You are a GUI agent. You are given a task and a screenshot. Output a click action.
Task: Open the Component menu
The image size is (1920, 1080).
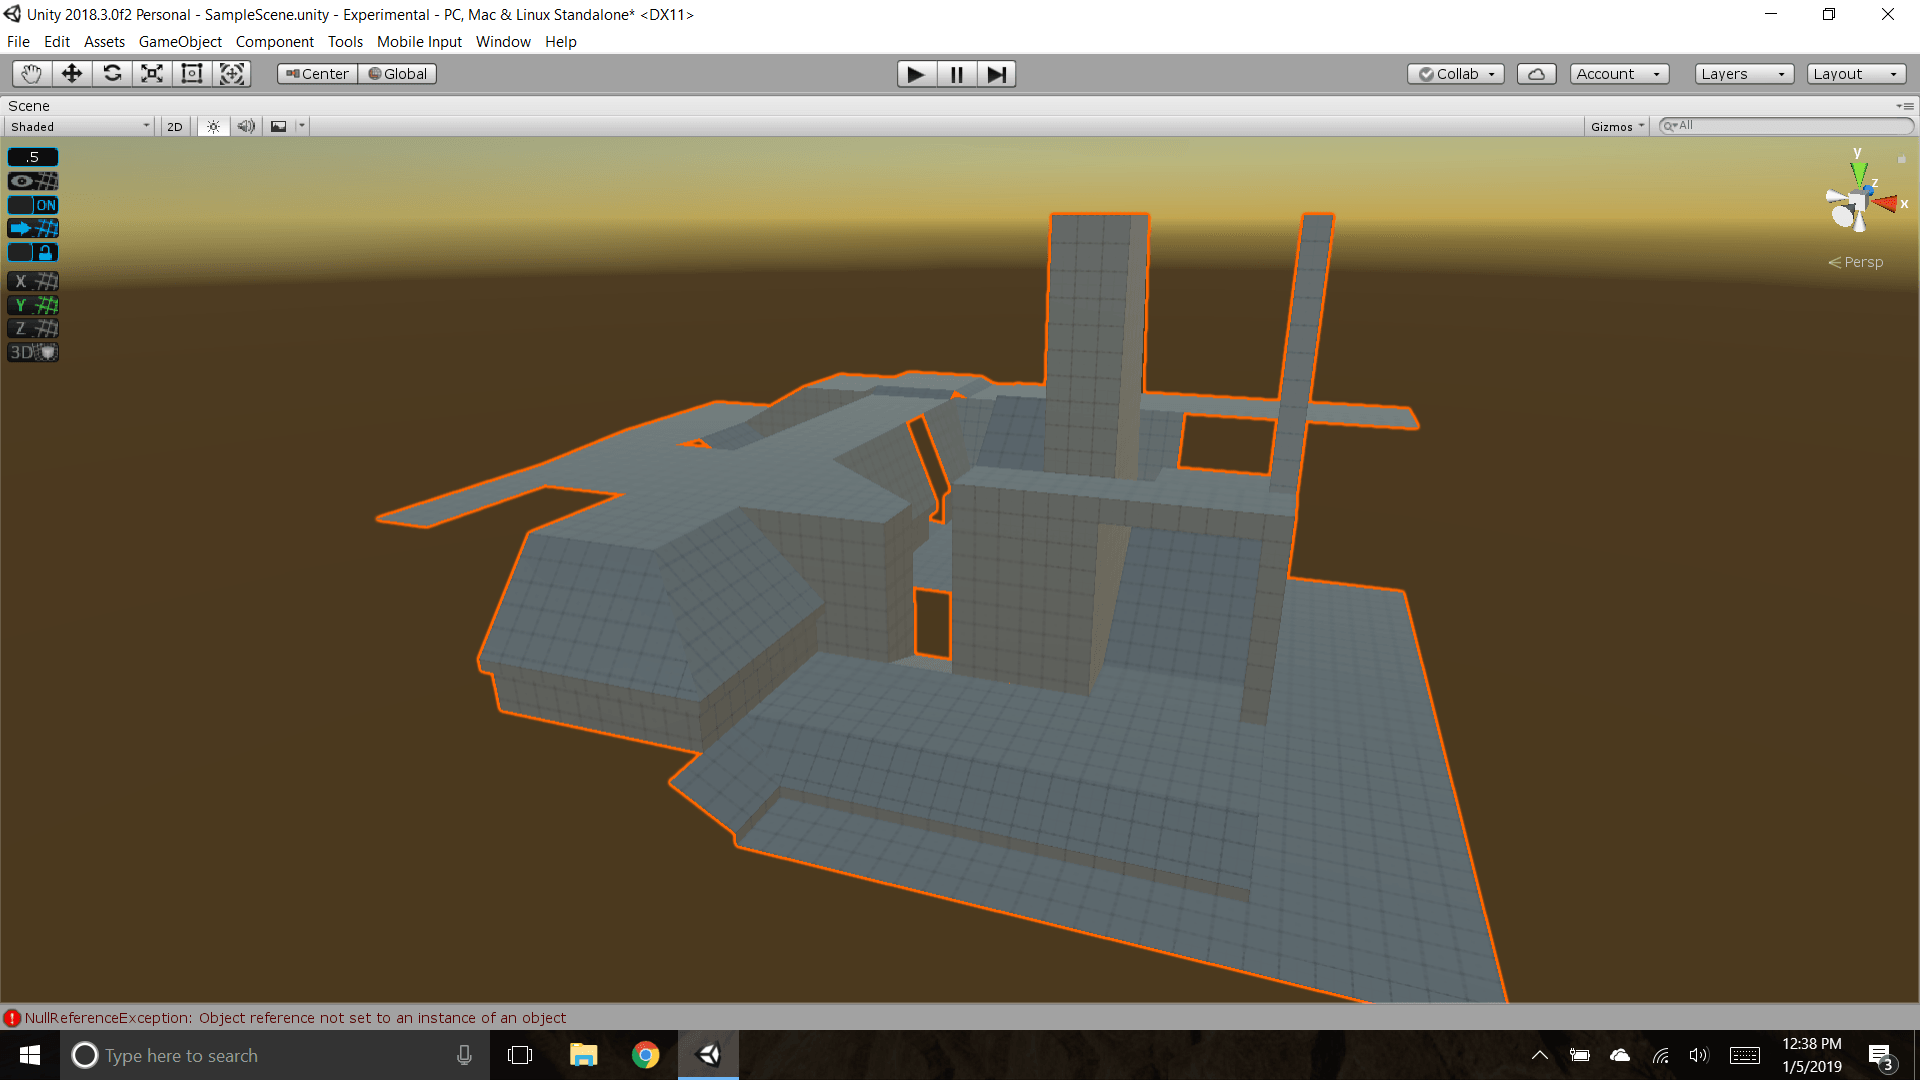274,42
